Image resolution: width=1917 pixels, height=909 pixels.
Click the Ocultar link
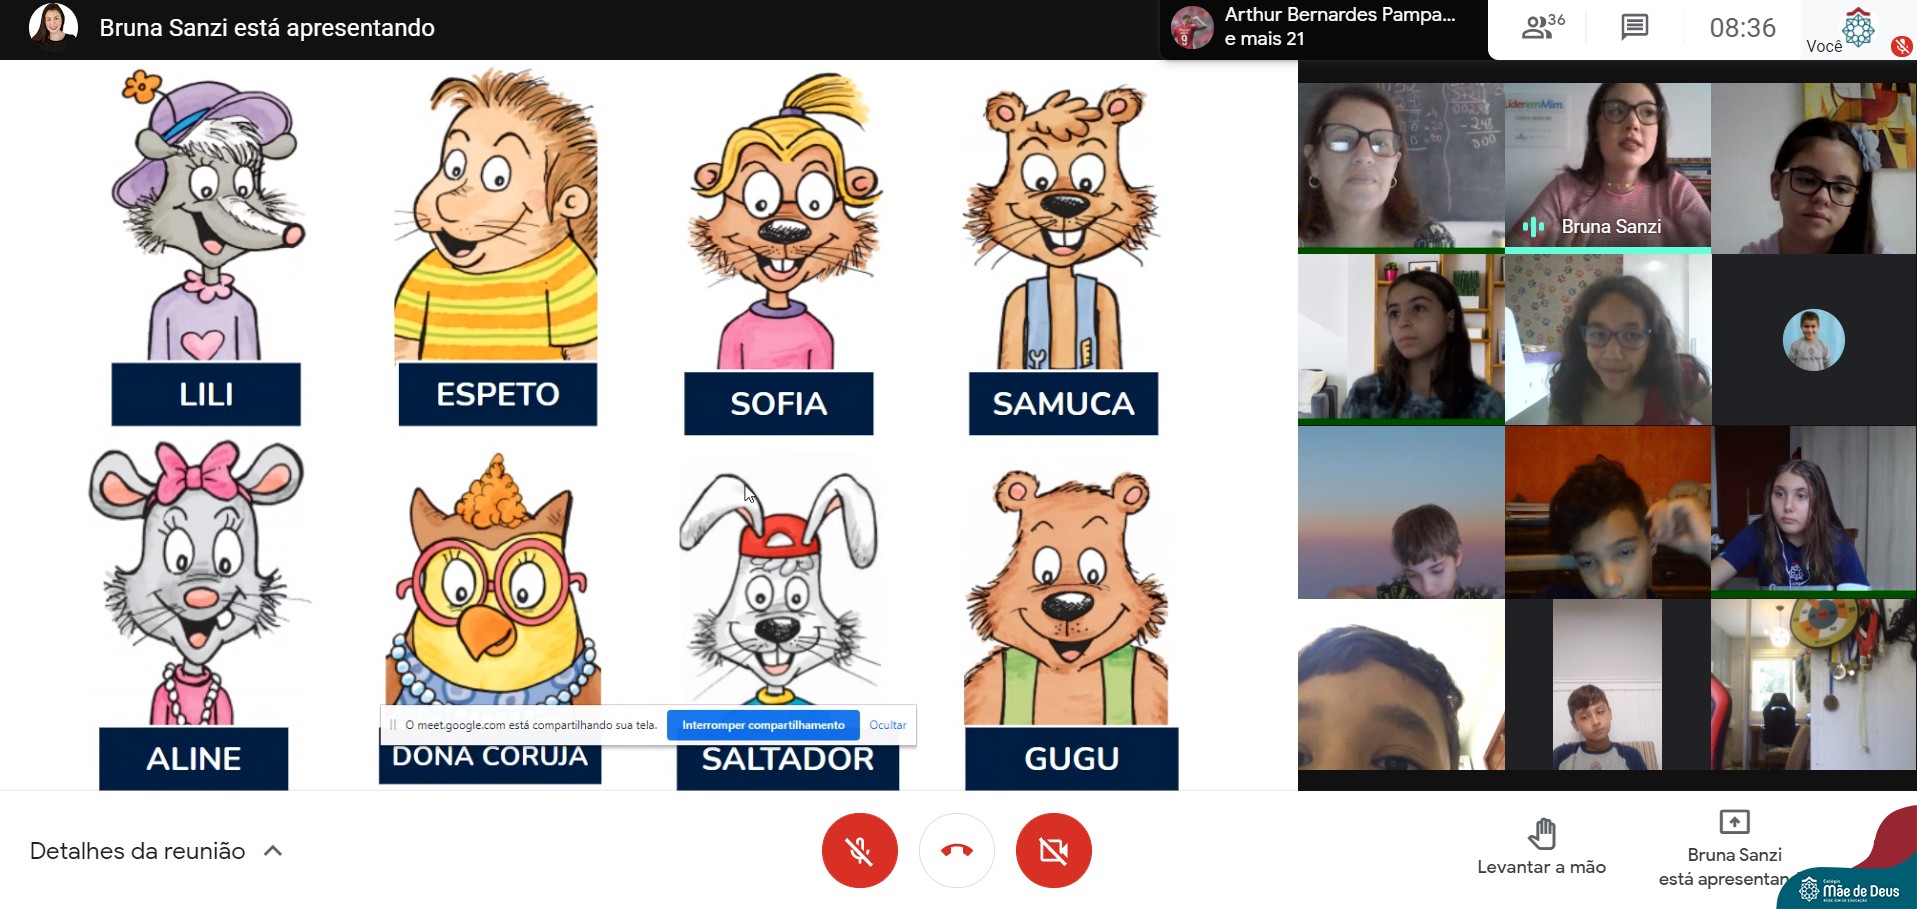tap(887, 725)
